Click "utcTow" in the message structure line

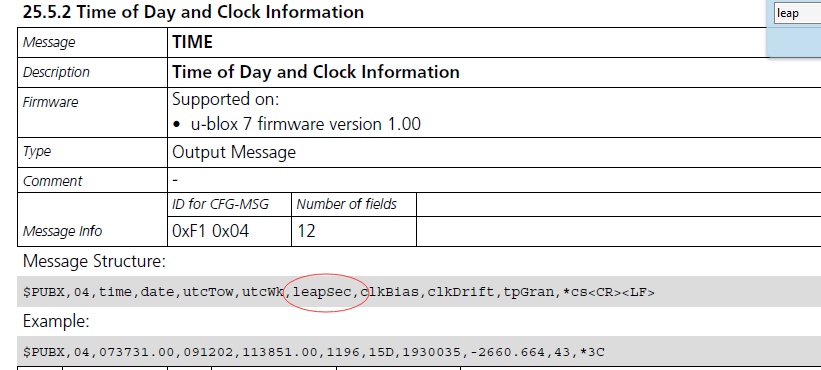tap(208, 291)
